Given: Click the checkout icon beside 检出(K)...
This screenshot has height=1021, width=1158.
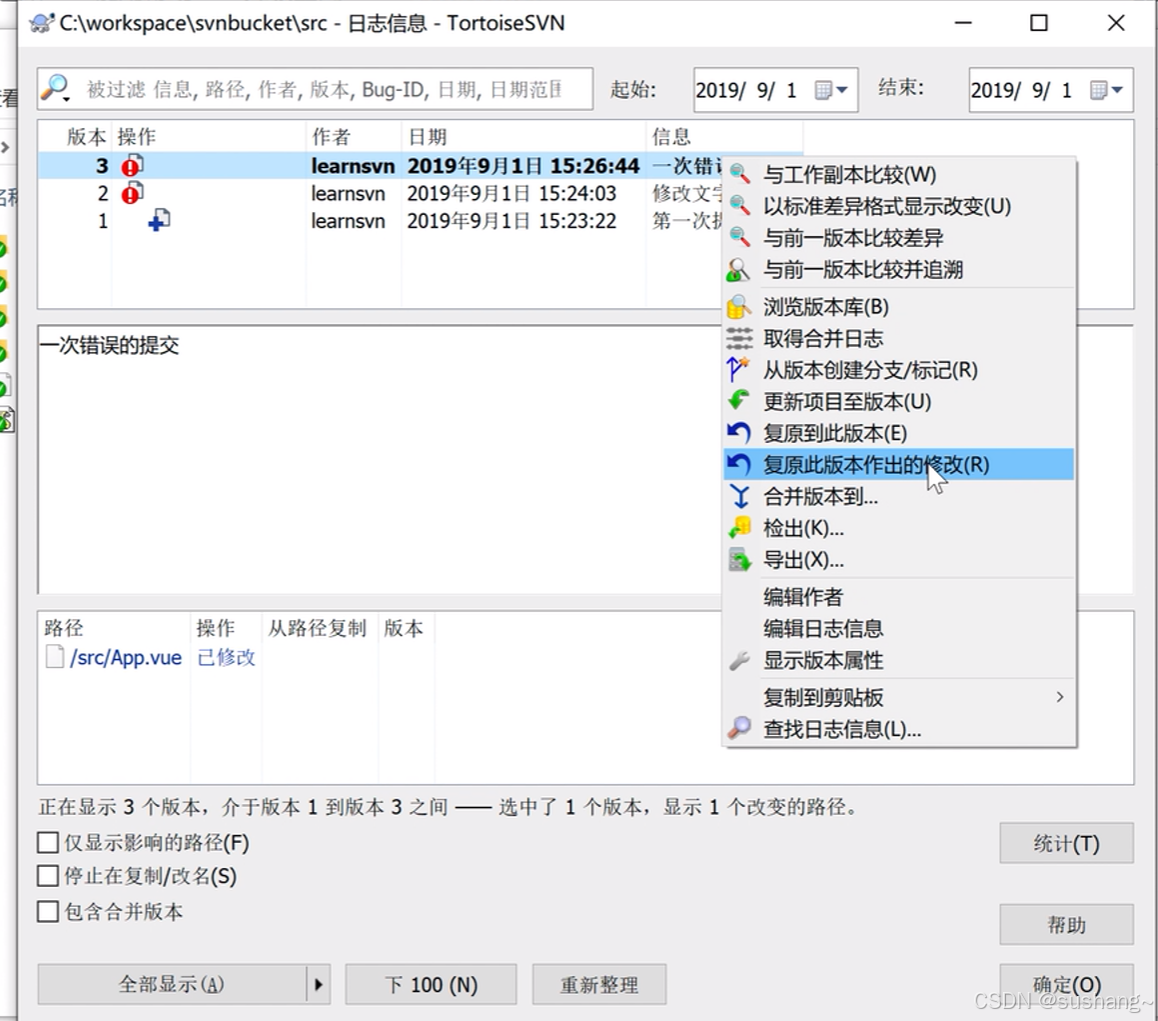Looking at the screenshot, I should click(739, 528).
